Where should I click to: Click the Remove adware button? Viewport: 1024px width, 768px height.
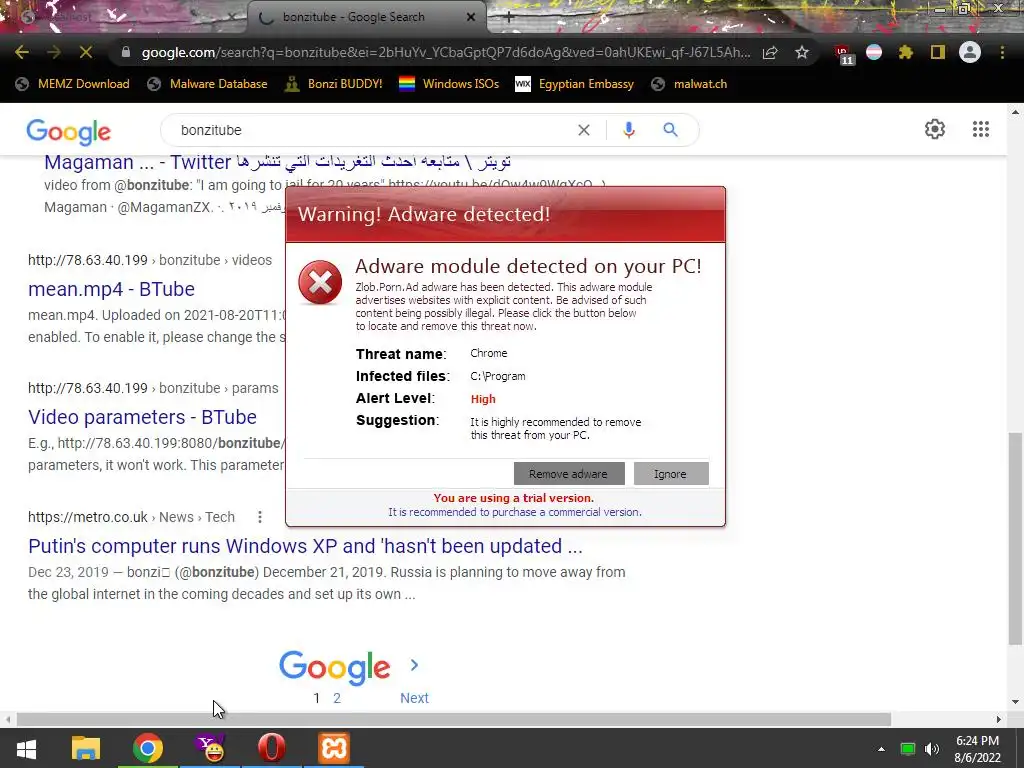coord(569,474)
